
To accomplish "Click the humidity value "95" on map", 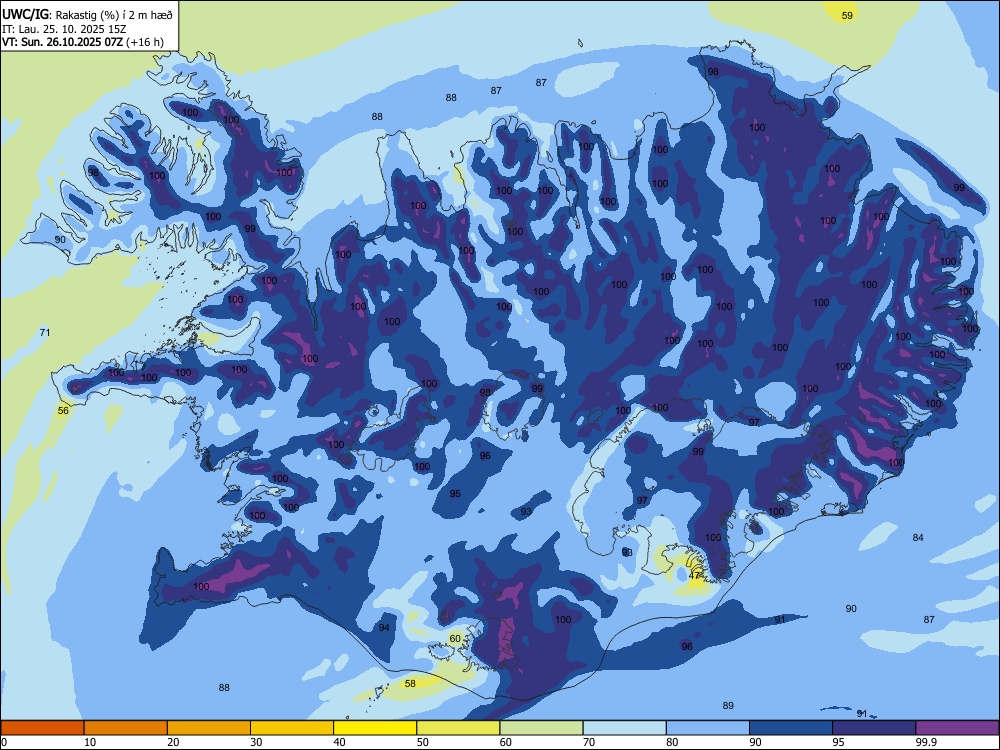I will (455, 494).
